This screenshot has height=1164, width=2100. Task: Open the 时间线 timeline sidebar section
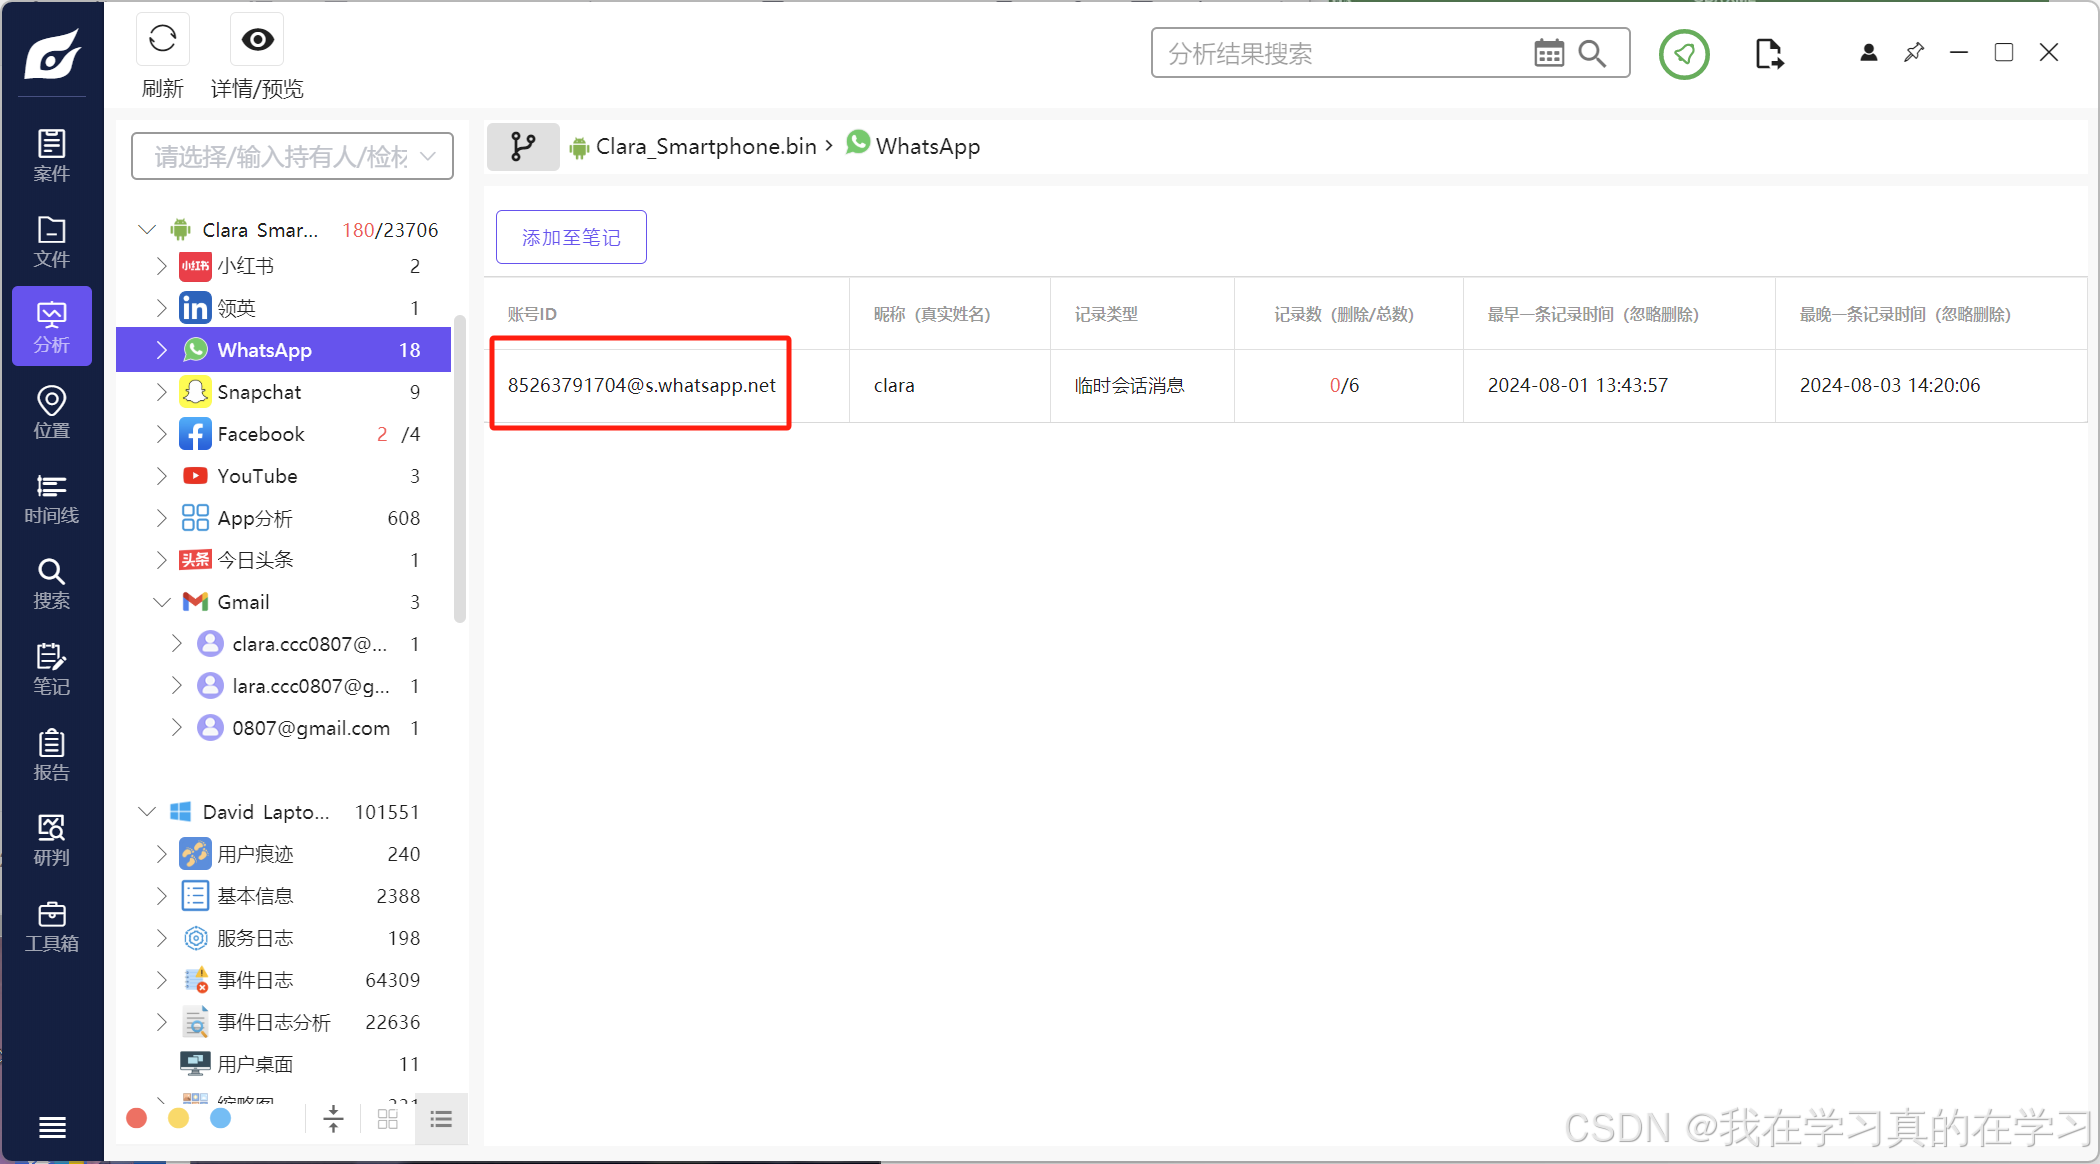pyautogui.click(x=51, y=499)
